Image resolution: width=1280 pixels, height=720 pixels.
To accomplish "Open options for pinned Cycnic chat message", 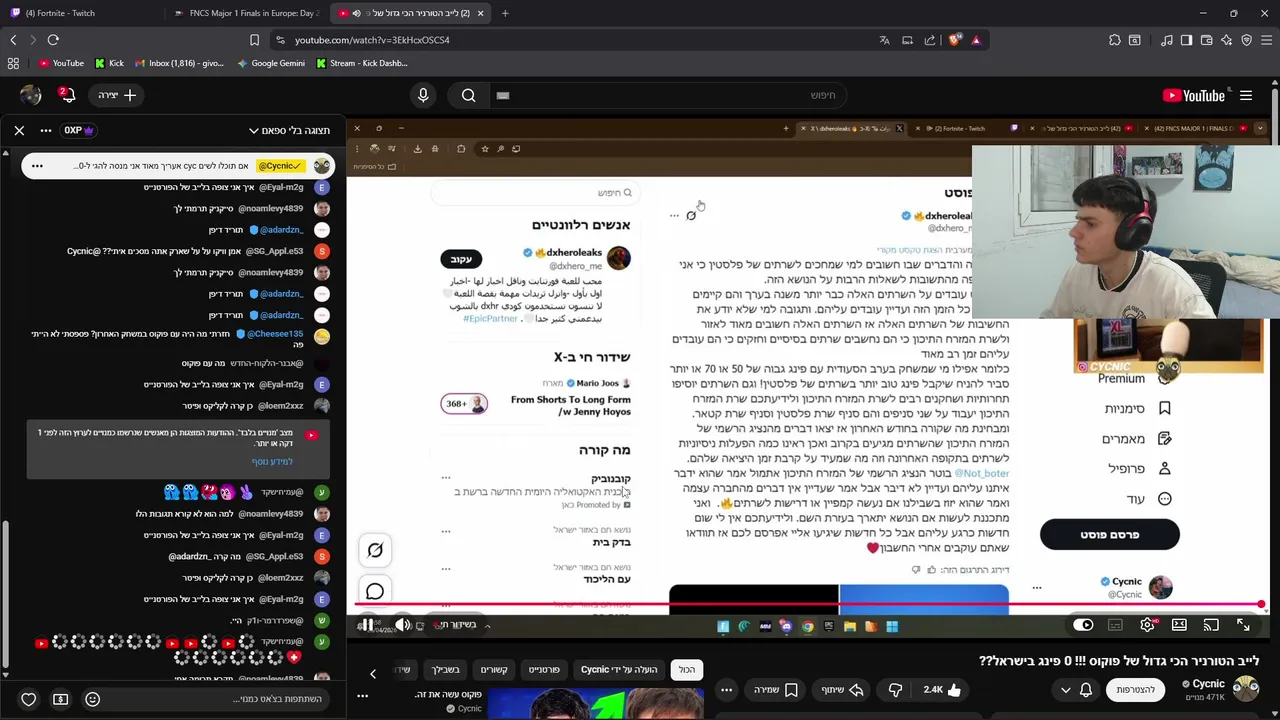I will [x=37, y=166].
